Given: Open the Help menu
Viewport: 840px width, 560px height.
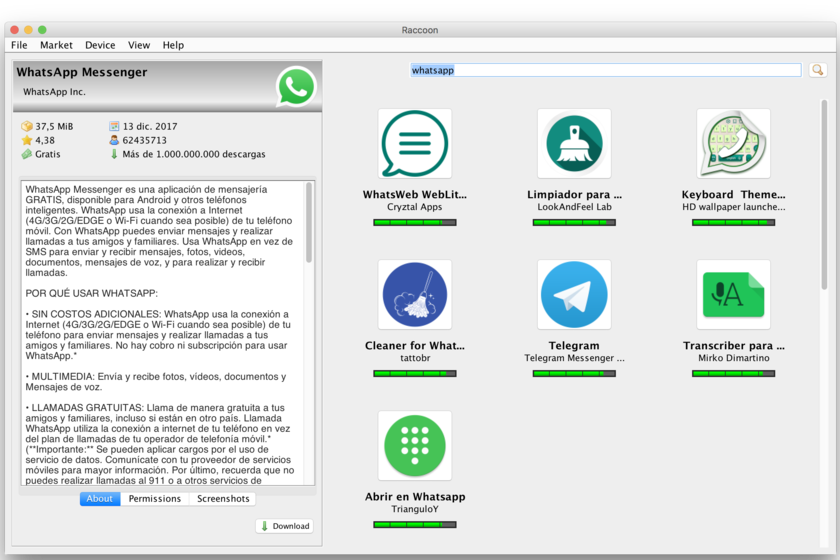Looking at the screenshot, I should tap(173, 45).
